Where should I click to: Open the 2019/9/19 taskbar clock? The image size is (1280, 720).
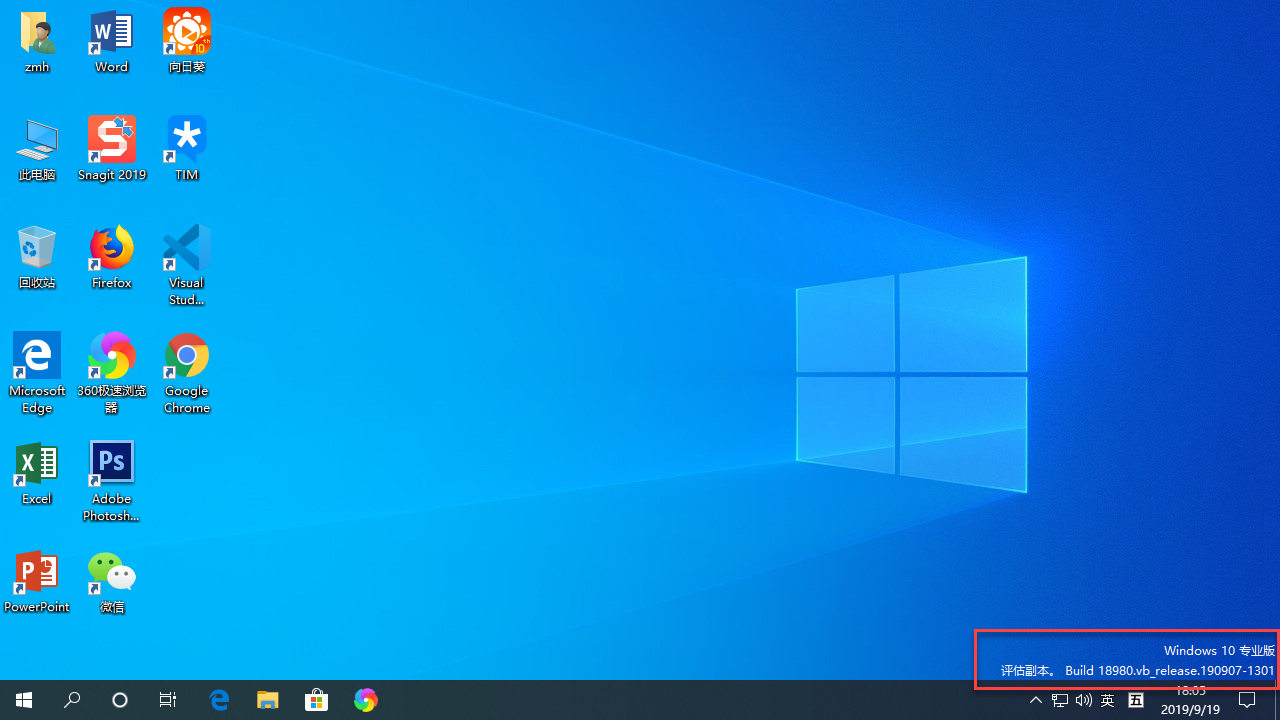tap(1190, 700)
